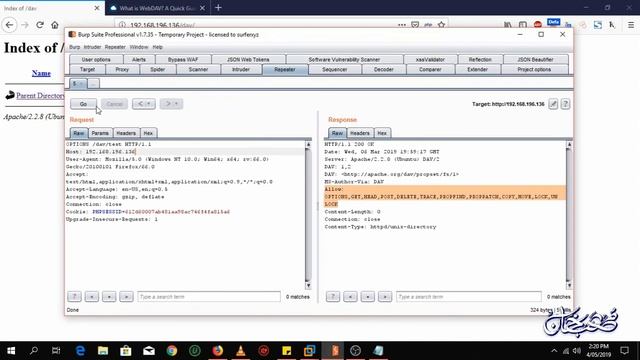This screenshot has height=360, width=640.
Task: Open the xssValidator tab
Action: [x=430, y=60]
